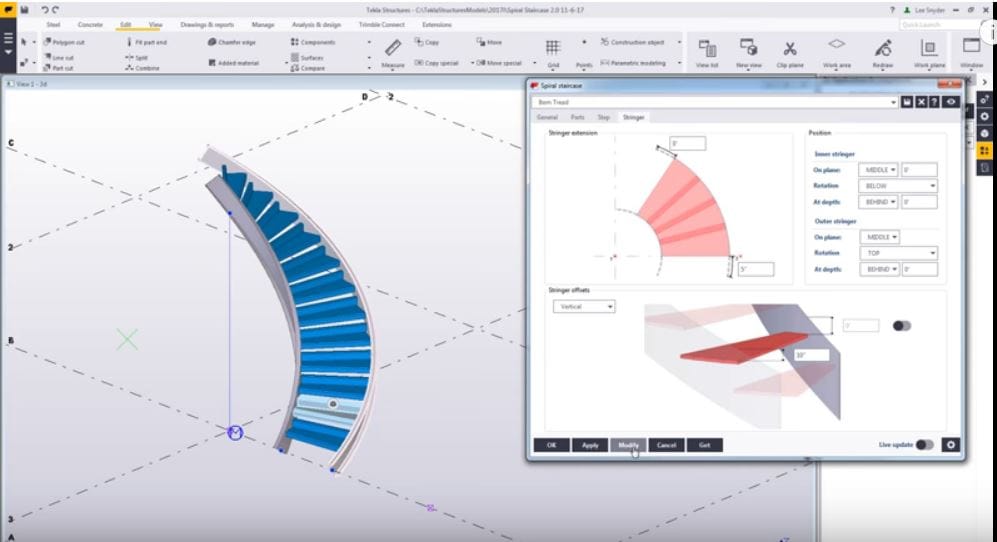Toggle the eye visibility switch in dialog
Screen dimensions: 997x542
click(951, 102)
